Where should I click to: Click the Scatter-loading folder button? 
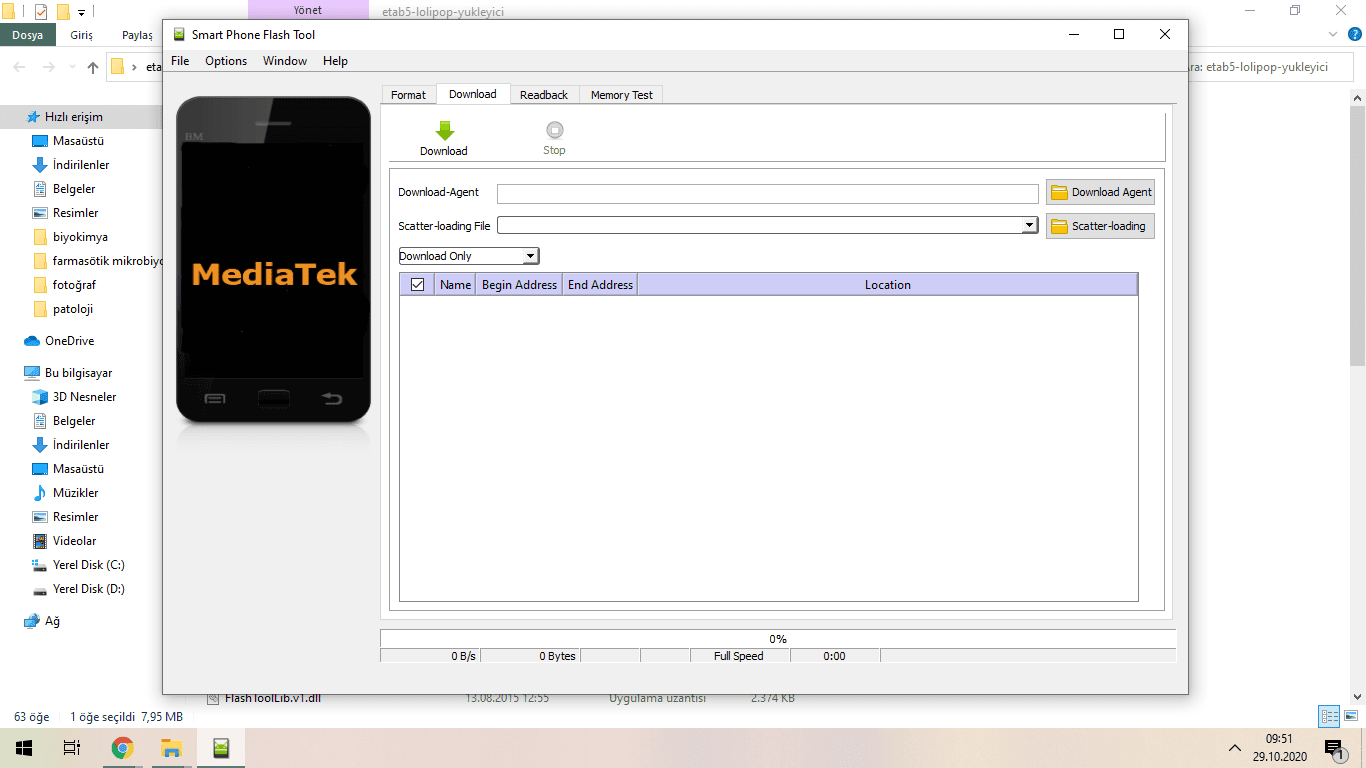(x=1100, y=226)
